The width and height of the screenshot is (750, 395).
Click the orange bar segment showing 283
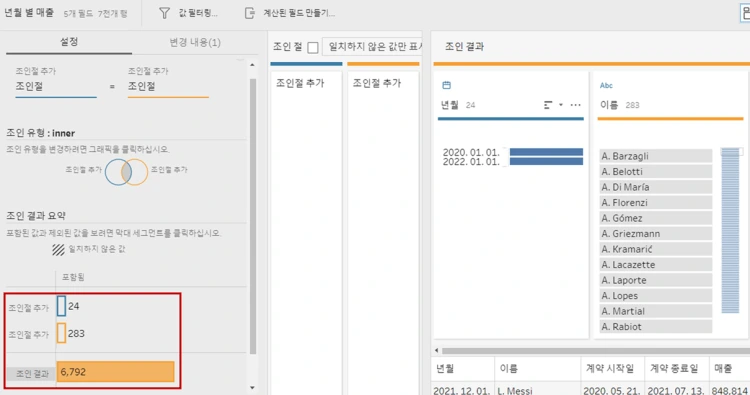(x=61, y=333)
